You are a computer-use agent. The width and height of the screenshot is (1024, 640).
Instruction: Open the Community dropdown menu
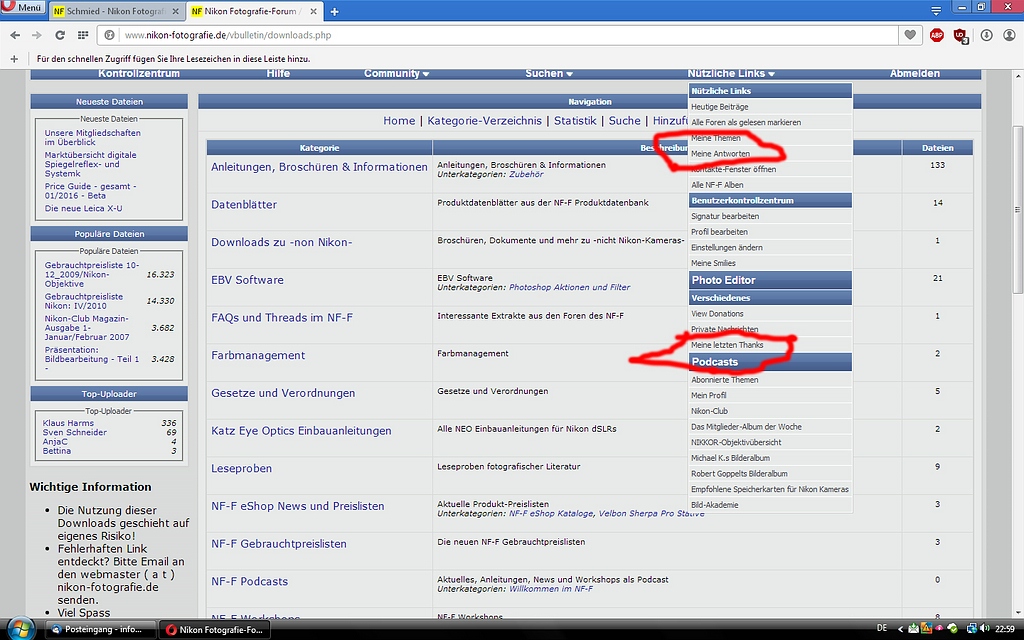click(x=396, y=73)
